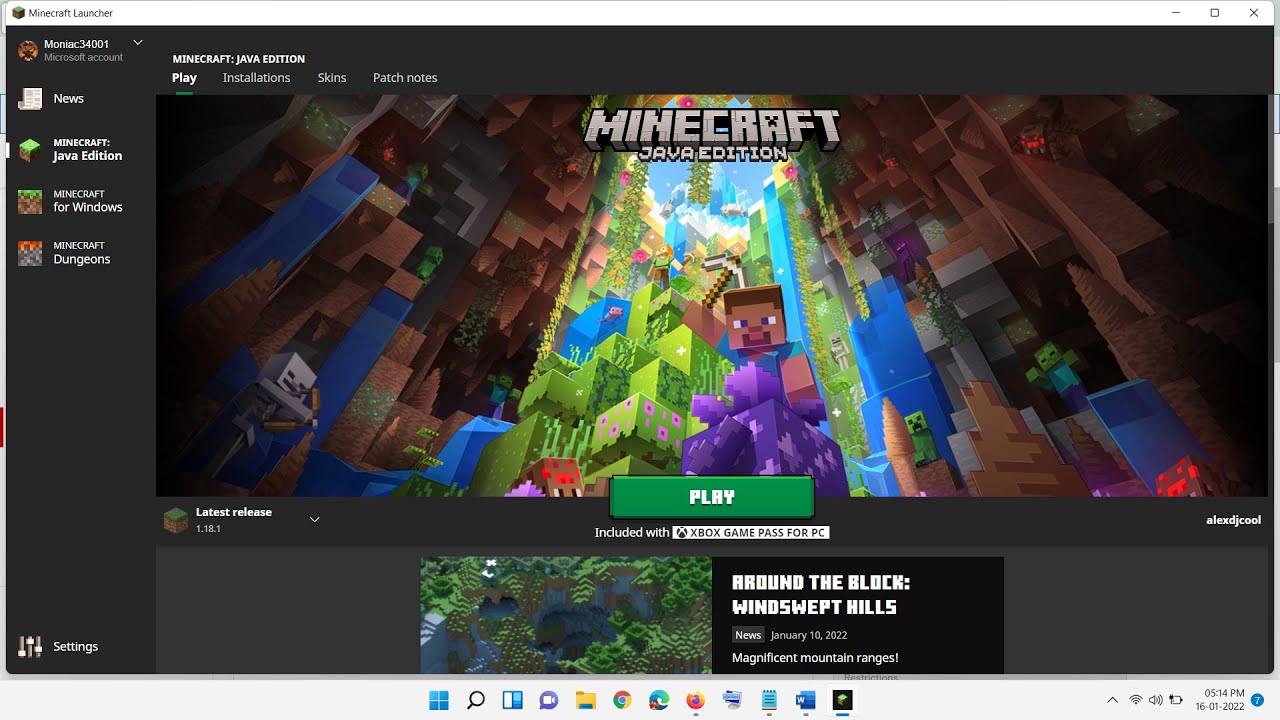Click the Magnificent mountain ranges! description
The image size is (1280, 720).
click(815, 658)
